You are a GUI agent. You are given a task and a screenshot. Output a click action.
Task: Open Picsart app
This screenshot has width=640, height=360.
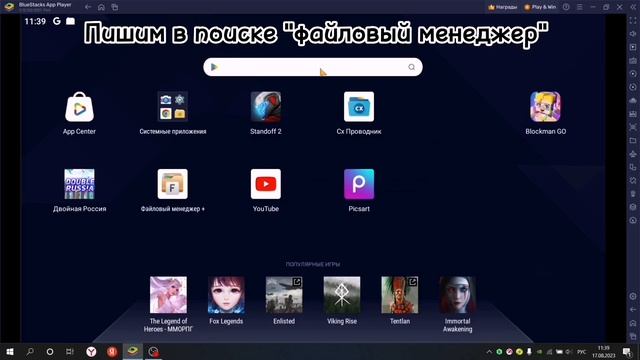(x=359, y=184)
